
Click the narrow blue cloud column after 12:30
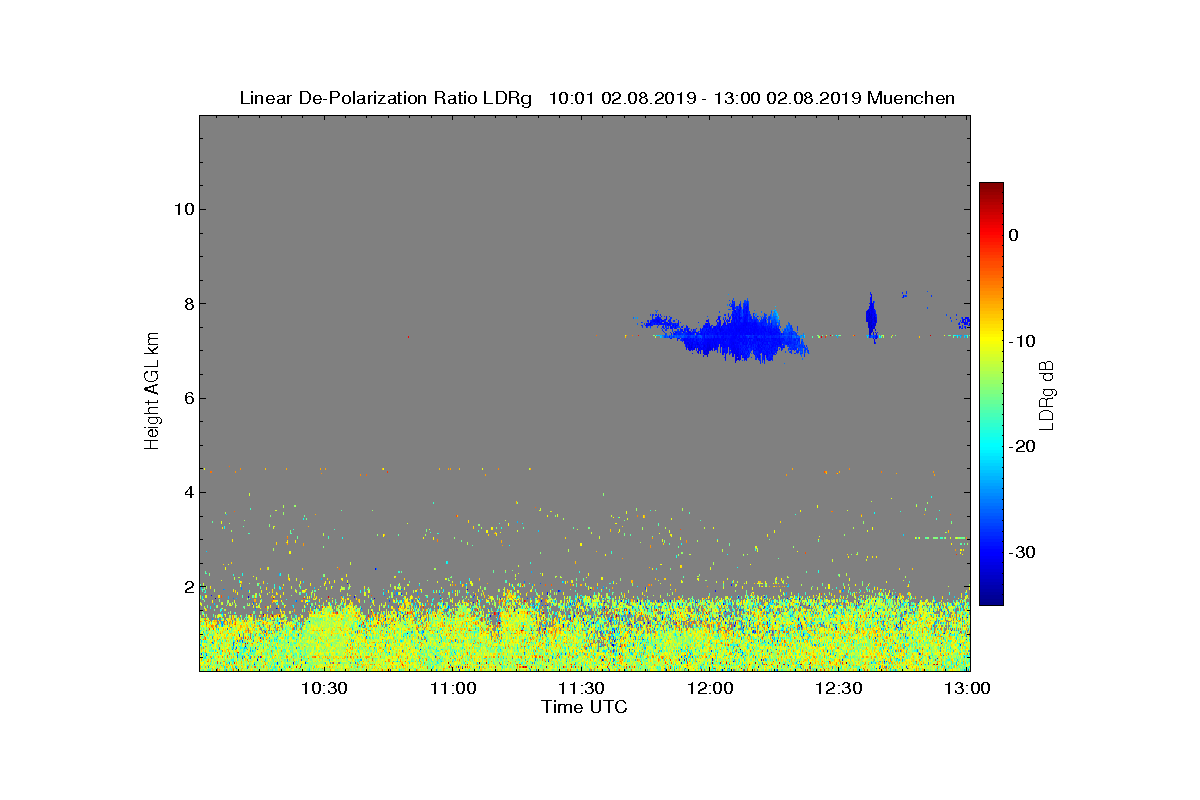click(x=871, y=318)
